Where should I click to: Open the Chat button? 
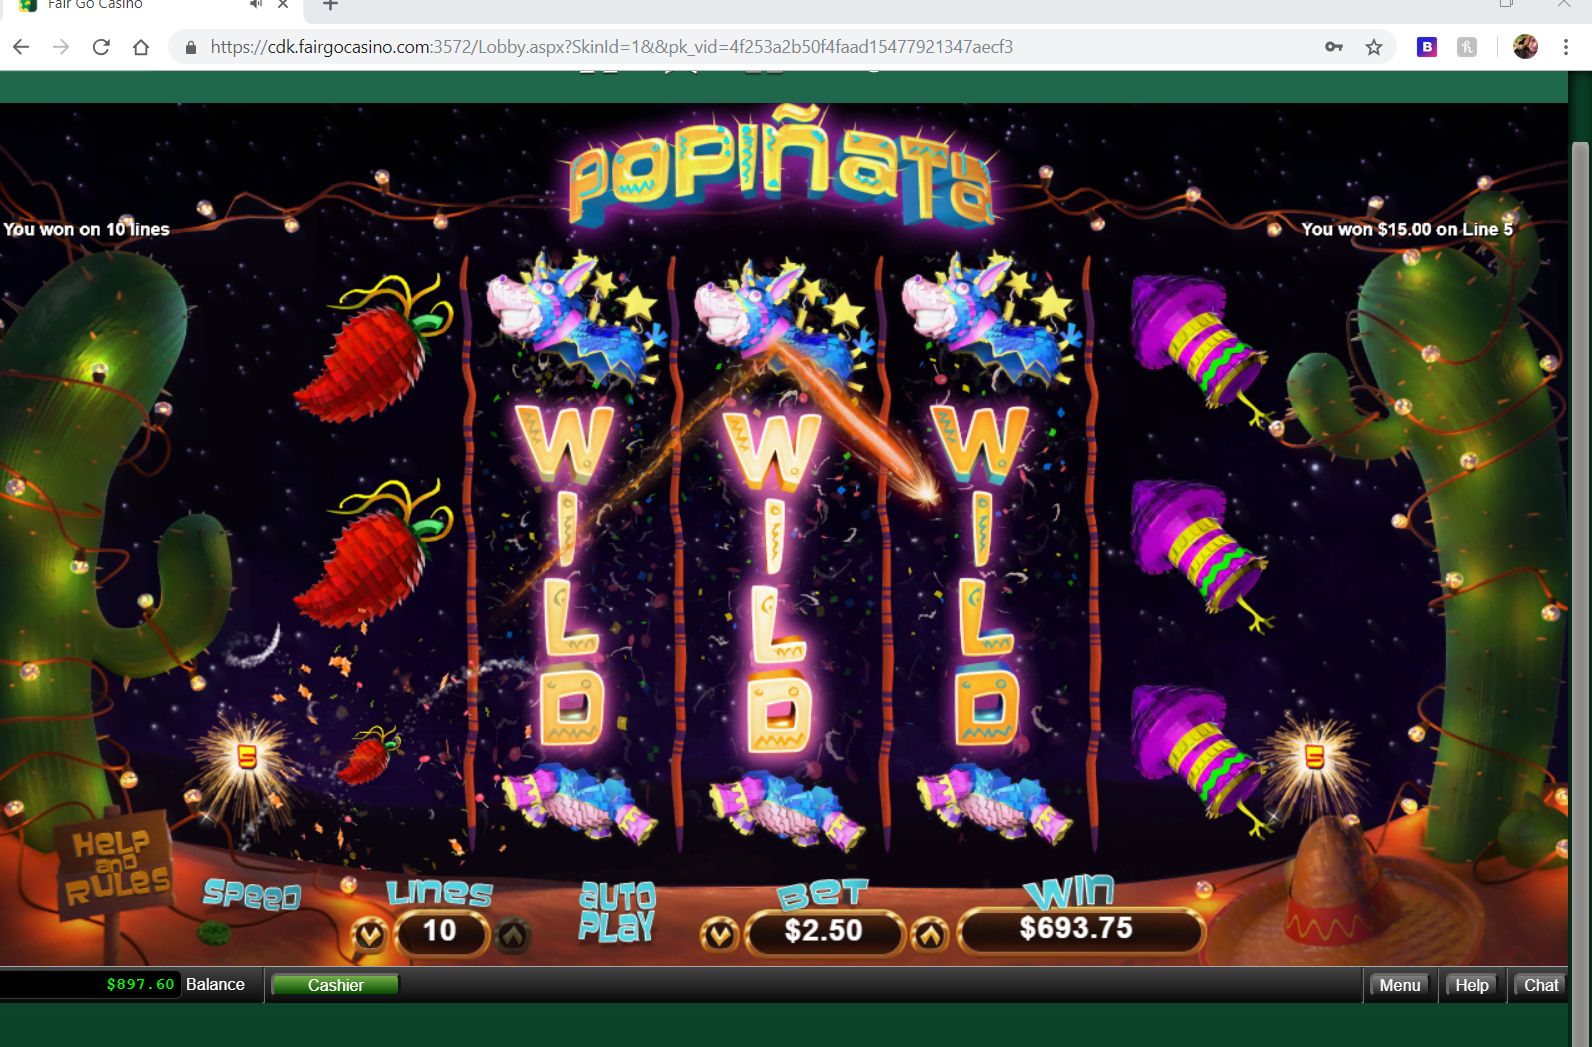tap(1541, 985)
